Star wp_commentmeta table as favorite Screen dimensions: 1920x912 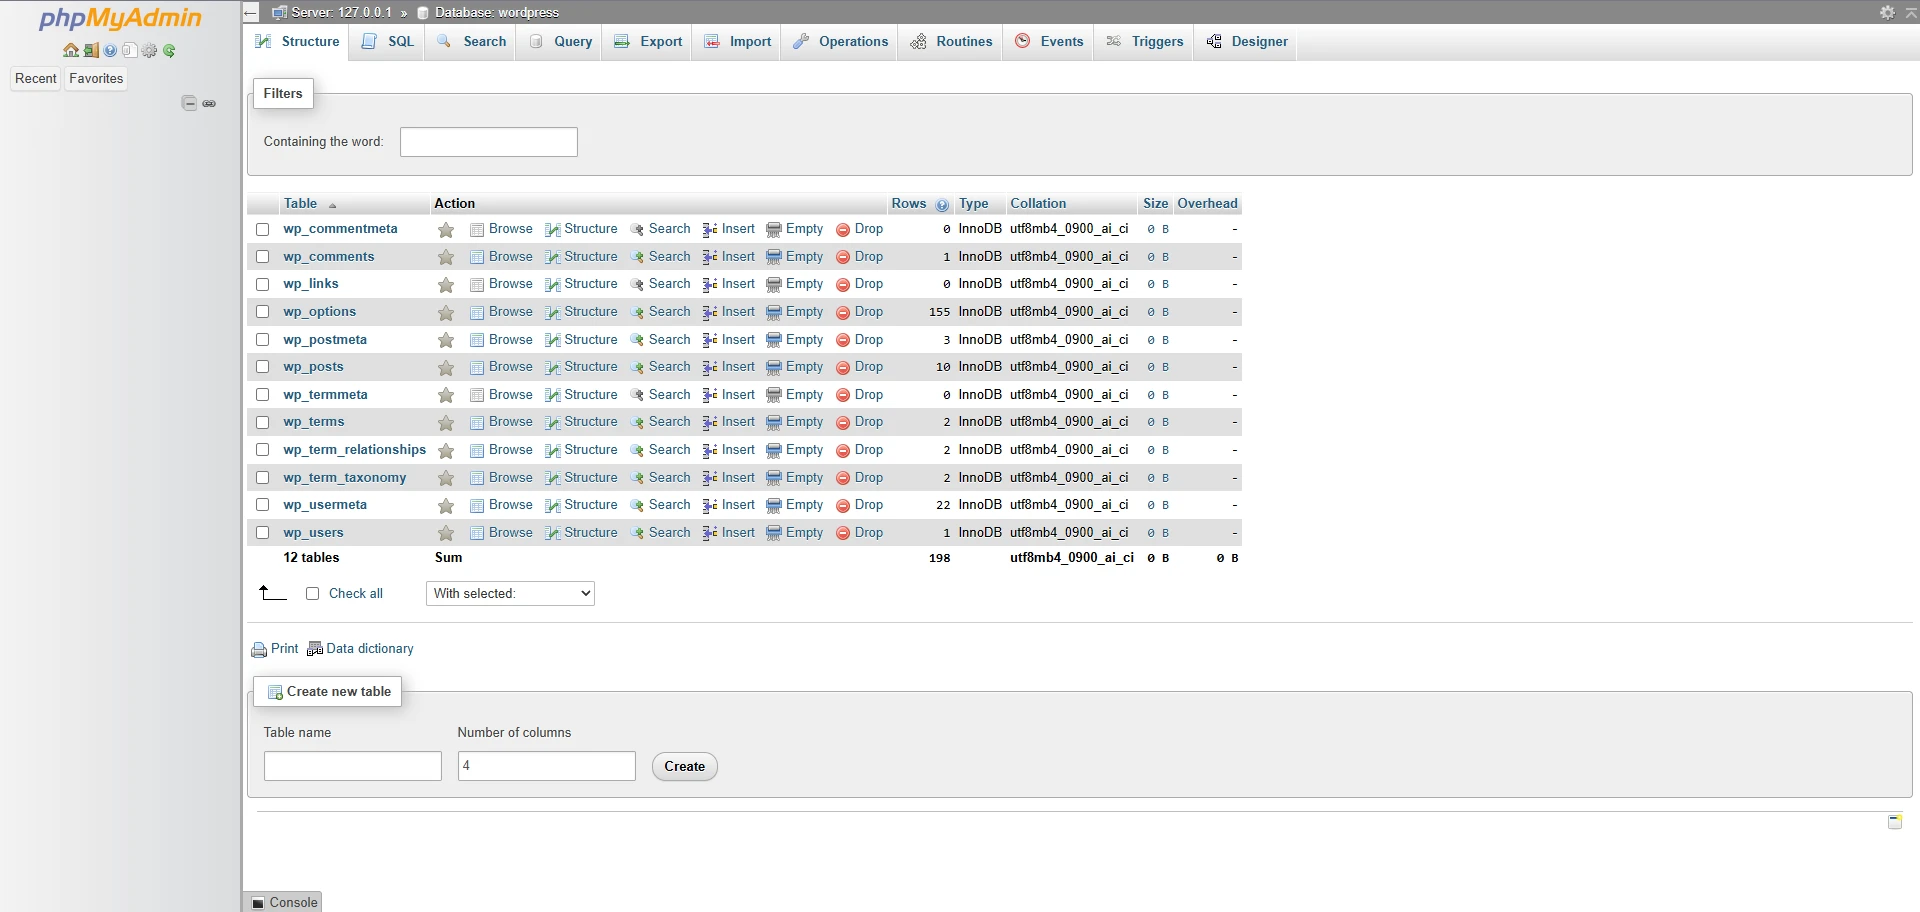446,230
